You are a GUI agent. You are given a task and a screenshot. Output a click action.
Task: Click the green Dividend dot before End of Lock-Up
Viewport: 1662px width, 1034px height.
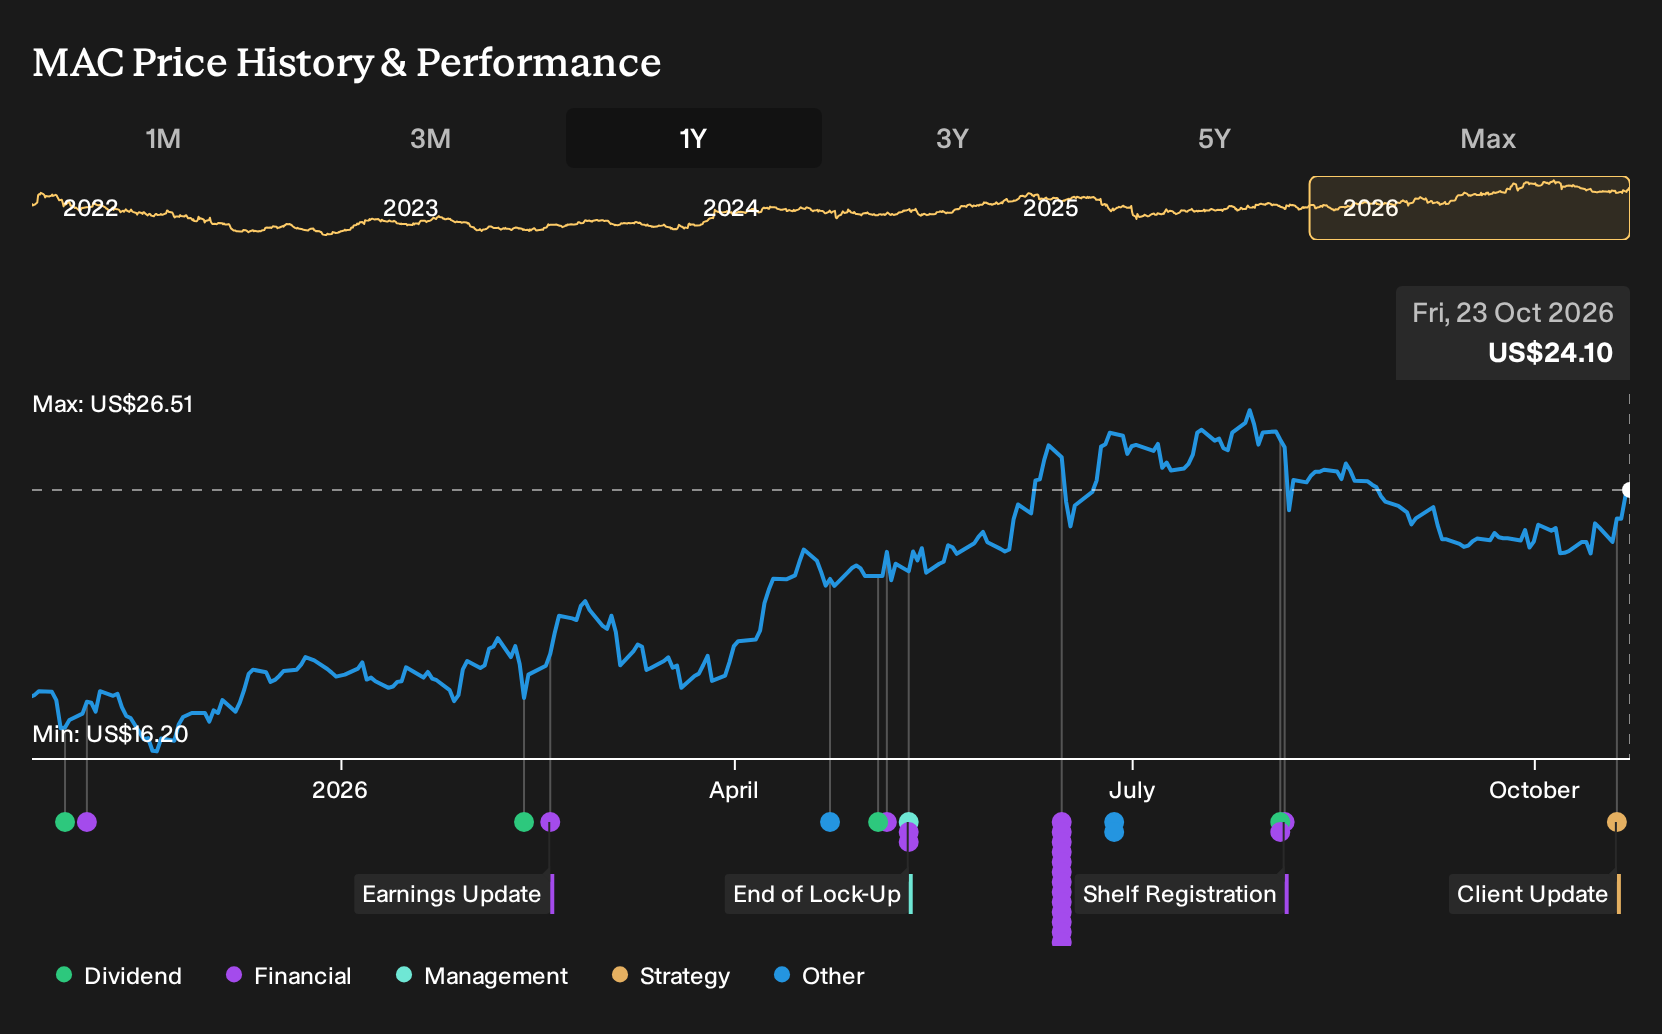coord(877,822)
